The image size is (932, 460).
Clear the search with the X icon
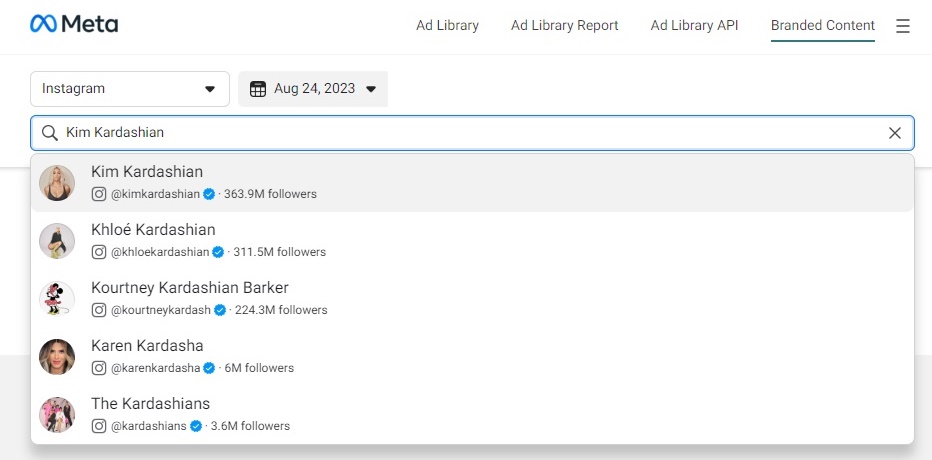(895, 133)
